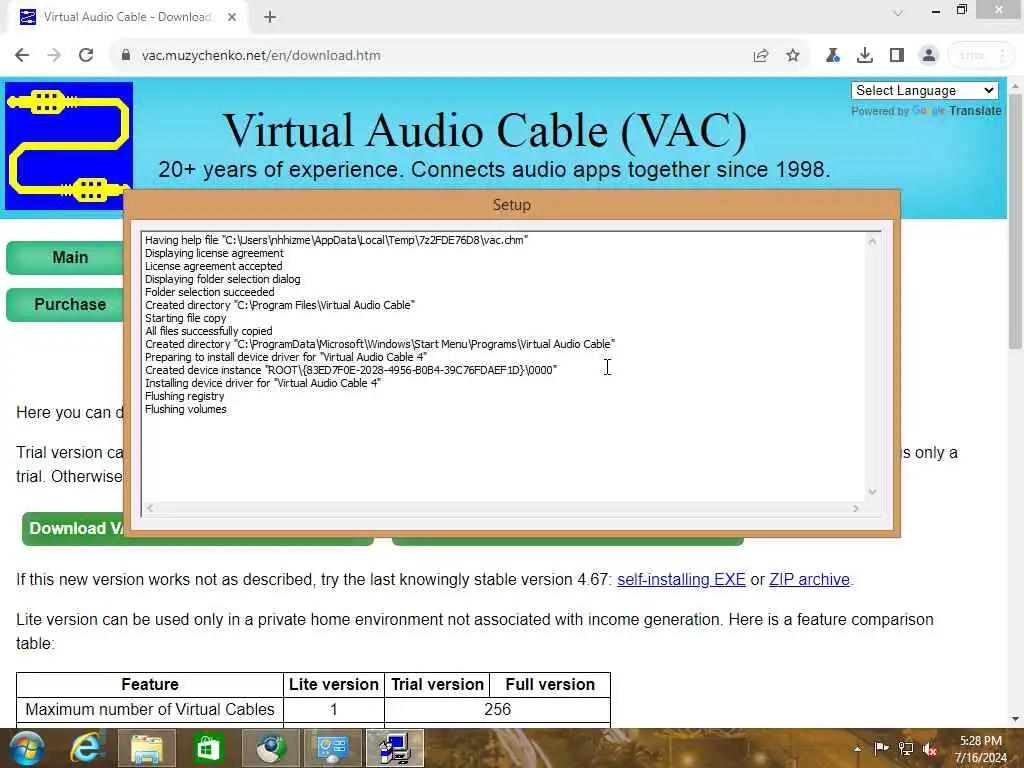Image resolution: width=1024 pixels, height=768 pixels.
Task: Click the network tray icon
Action: pos(906,748)
